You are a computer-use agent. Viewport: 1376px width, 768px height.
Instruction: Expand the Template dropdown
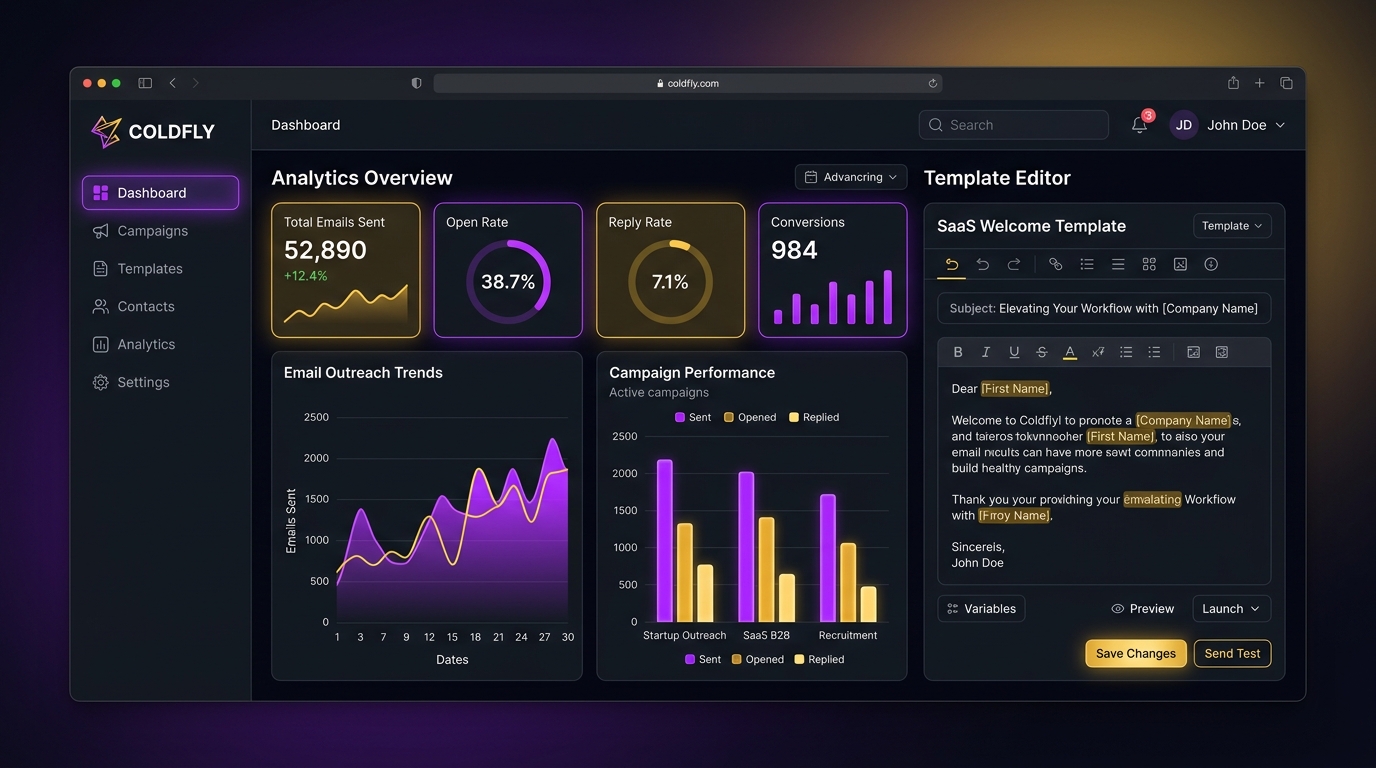coord(1232,226)
